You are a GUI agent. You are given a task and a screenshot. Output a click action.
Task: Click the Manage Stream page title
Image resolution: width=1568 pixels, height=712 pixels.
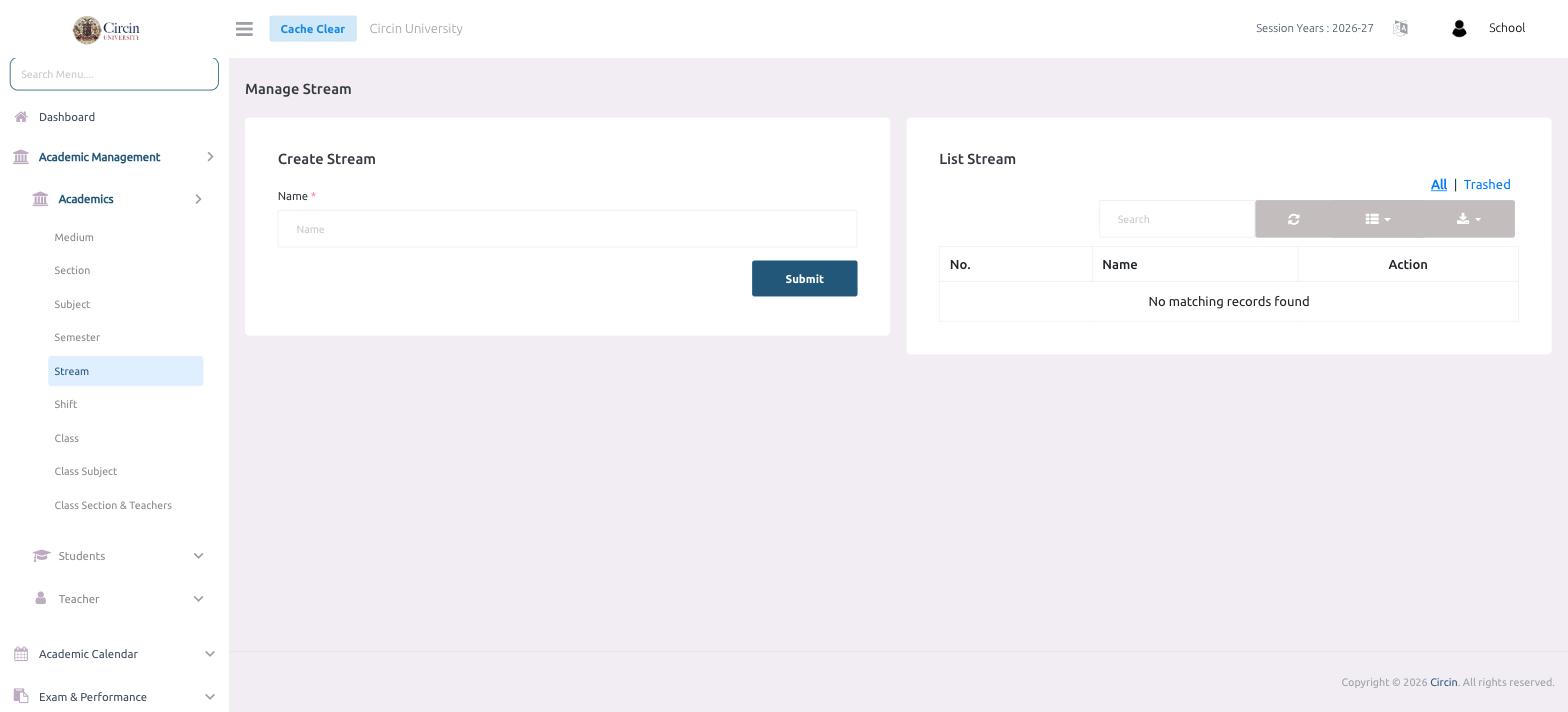298,89
